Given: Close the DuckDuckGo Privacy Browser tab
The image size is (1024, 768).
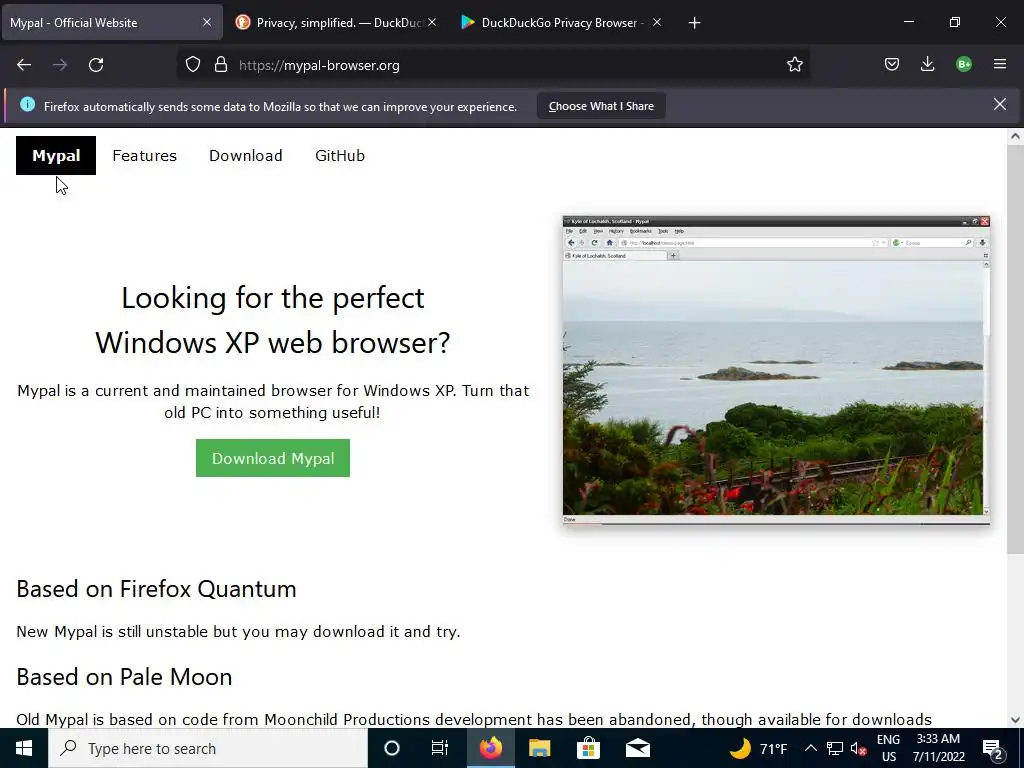Looking at the screenshot, I should coord(657,22).
